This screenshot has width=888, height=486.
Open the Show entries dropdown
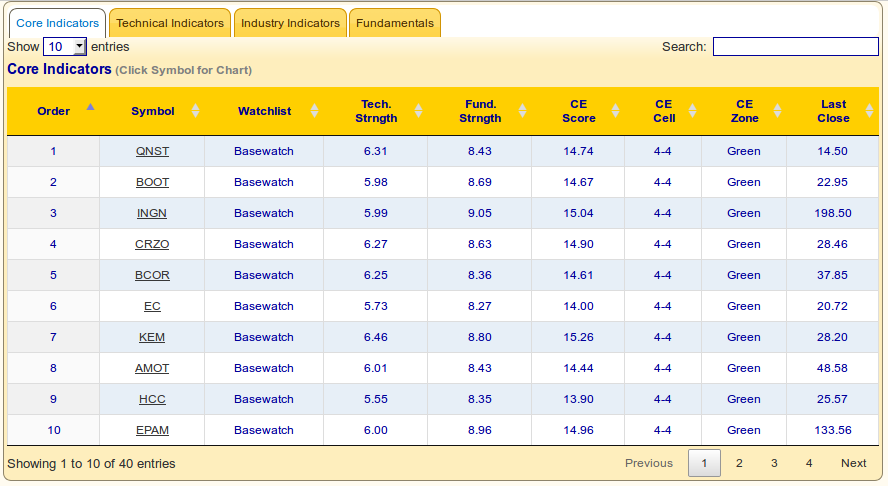point(65,46)
